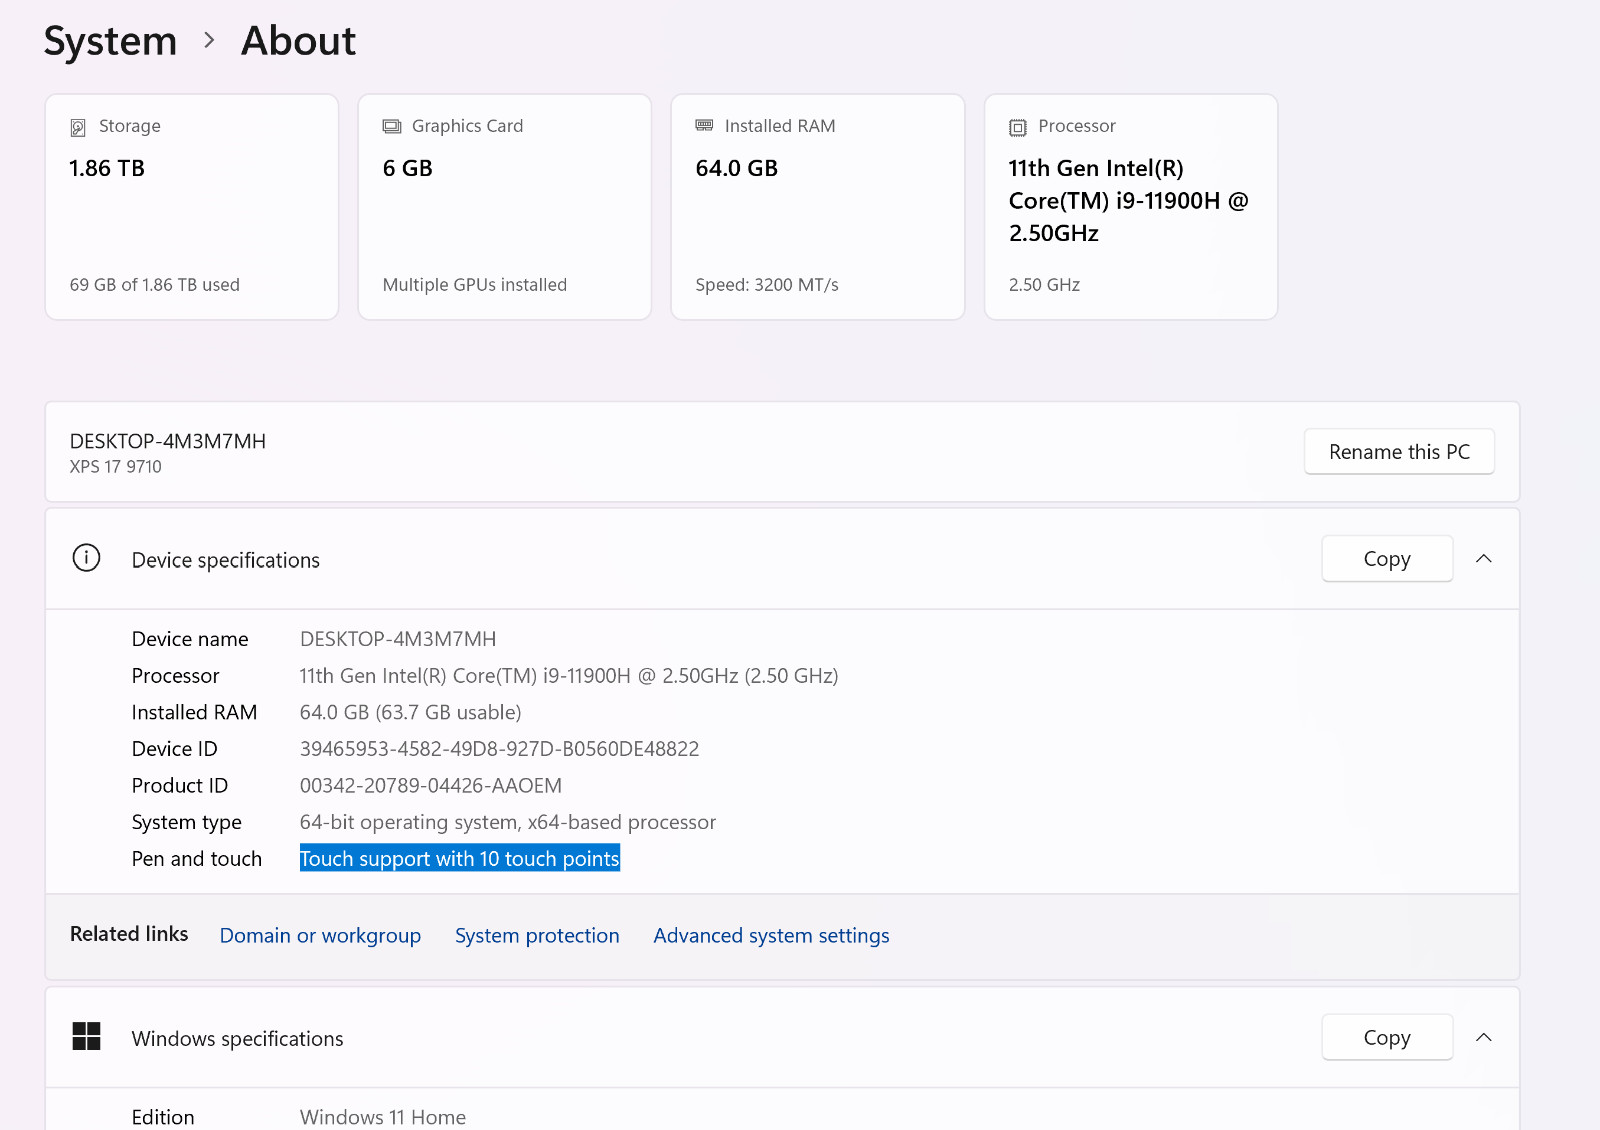1600x1130 pixels.
Task: Collapse the Device specifications section
Action: pos(1484,559)
